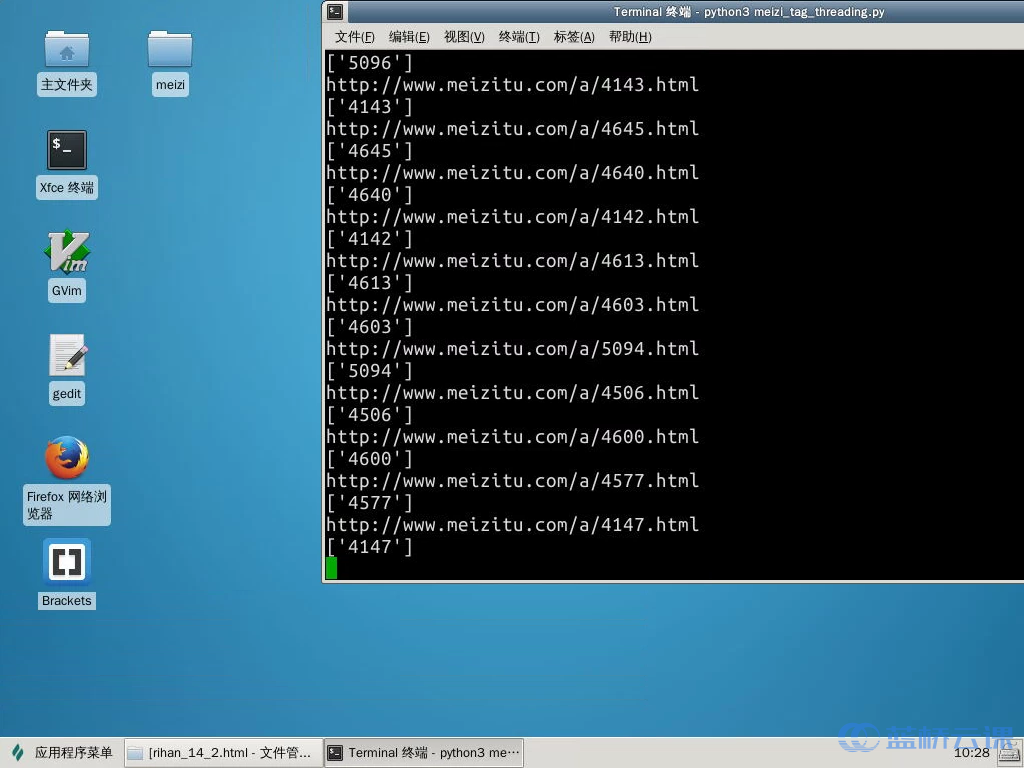
Task: Open the 编辑(E) menu in Terminal
Action: [x=409, y=37]
